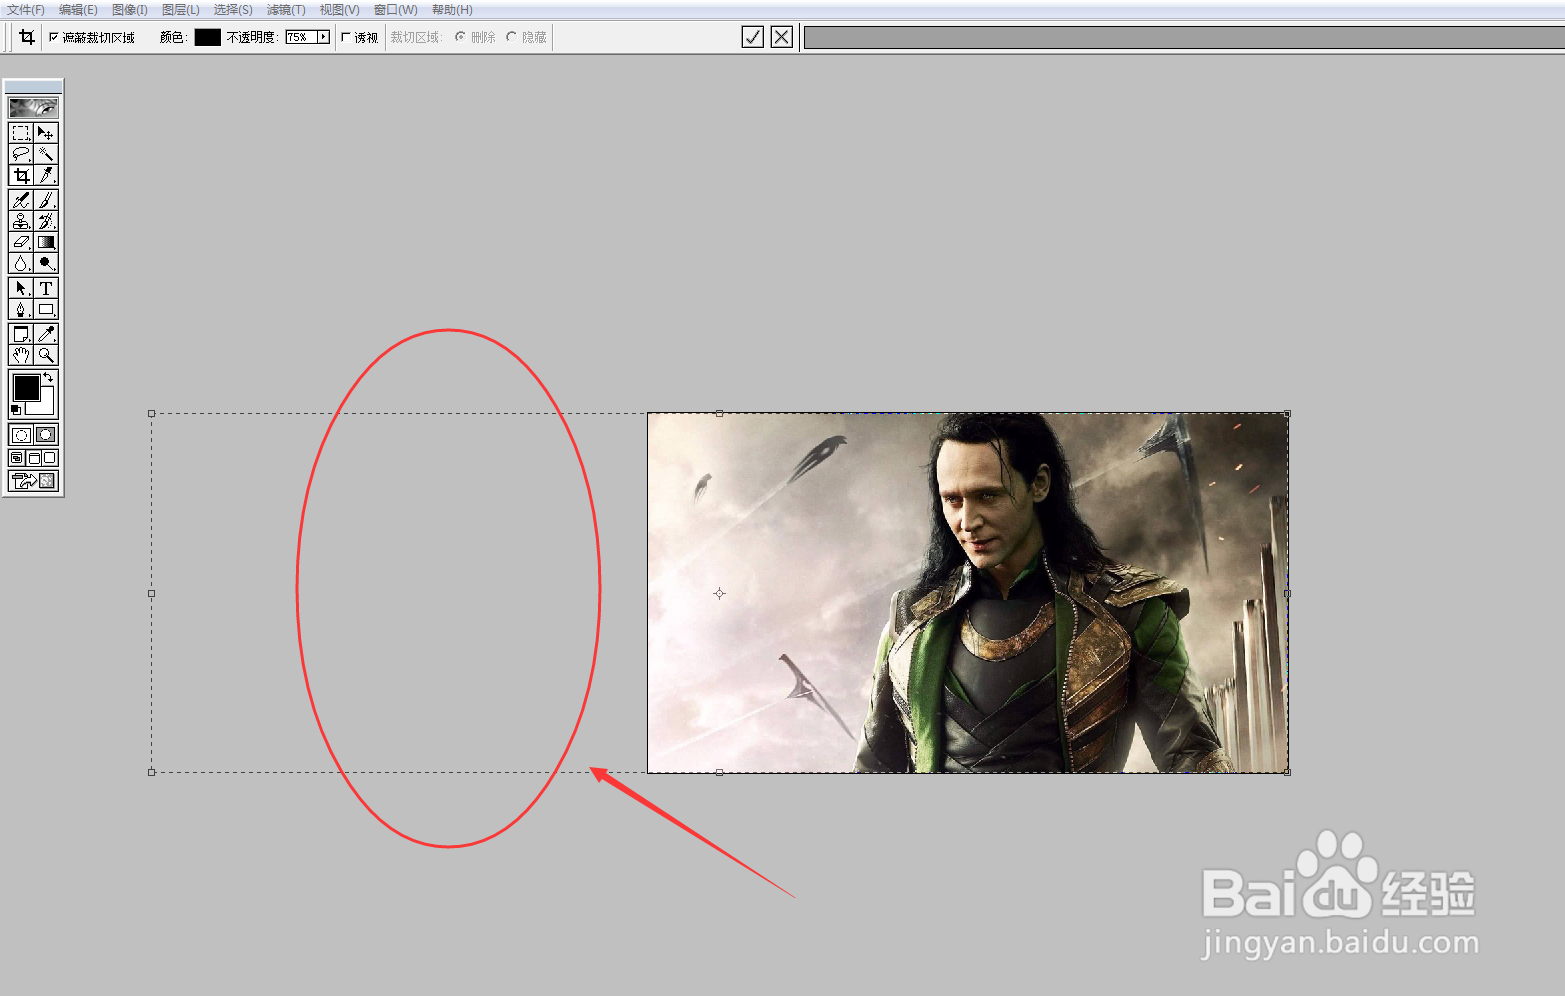Select the History Brush tool
This screenshot has height=996, width=1565.
(x=46, y=221)
